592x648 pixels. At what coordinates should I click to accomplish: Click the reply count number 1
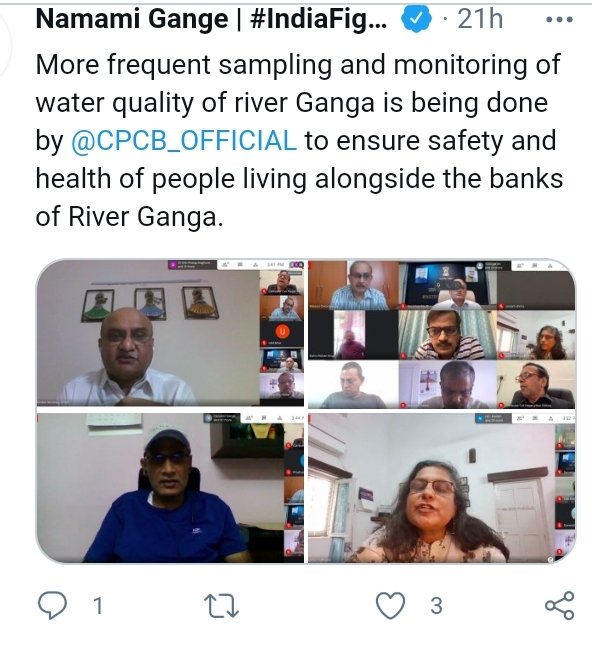(x=98, y=606)
